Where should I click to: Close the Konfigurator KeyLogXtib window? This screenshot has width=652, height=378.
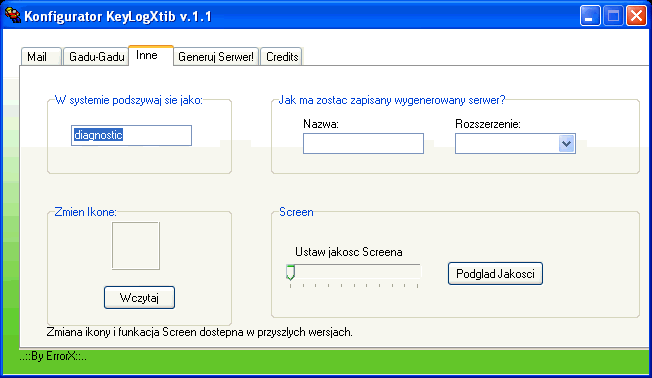[x=636, y=16]
